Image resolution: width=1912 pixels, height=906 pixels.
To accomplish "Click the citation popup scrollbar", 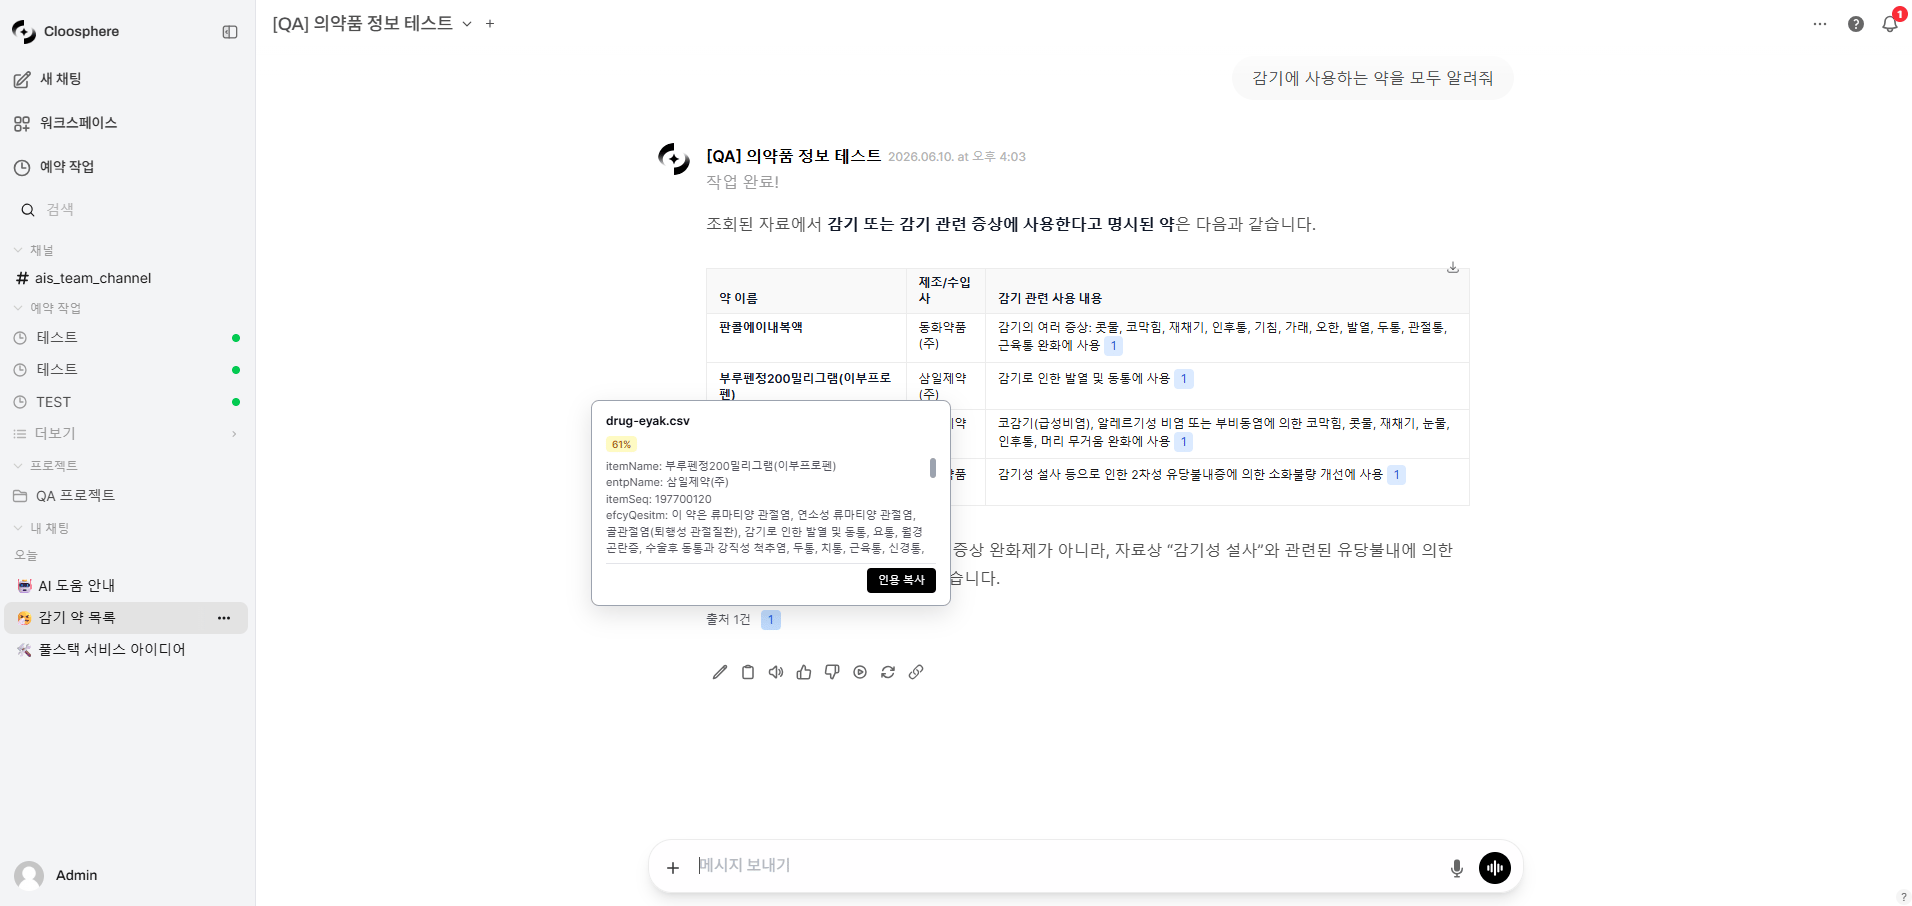I will click(x=933, y=468).
